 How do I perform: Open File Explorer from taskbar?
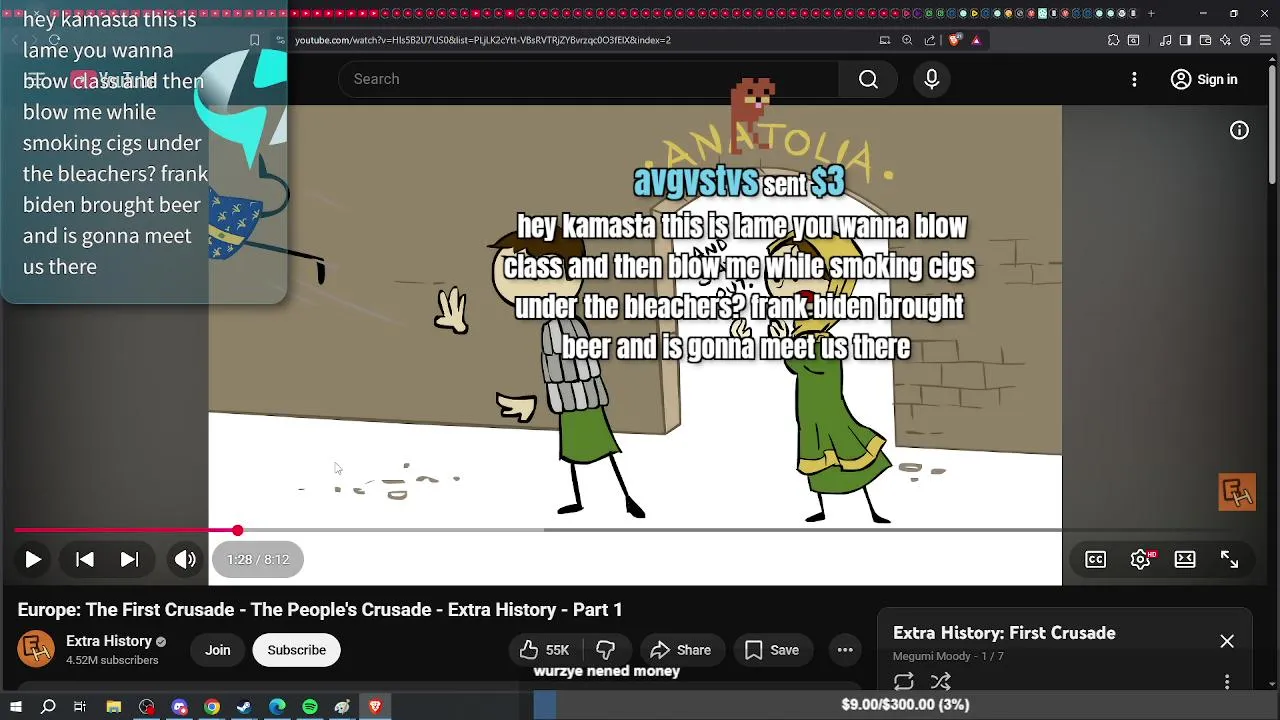114,707
